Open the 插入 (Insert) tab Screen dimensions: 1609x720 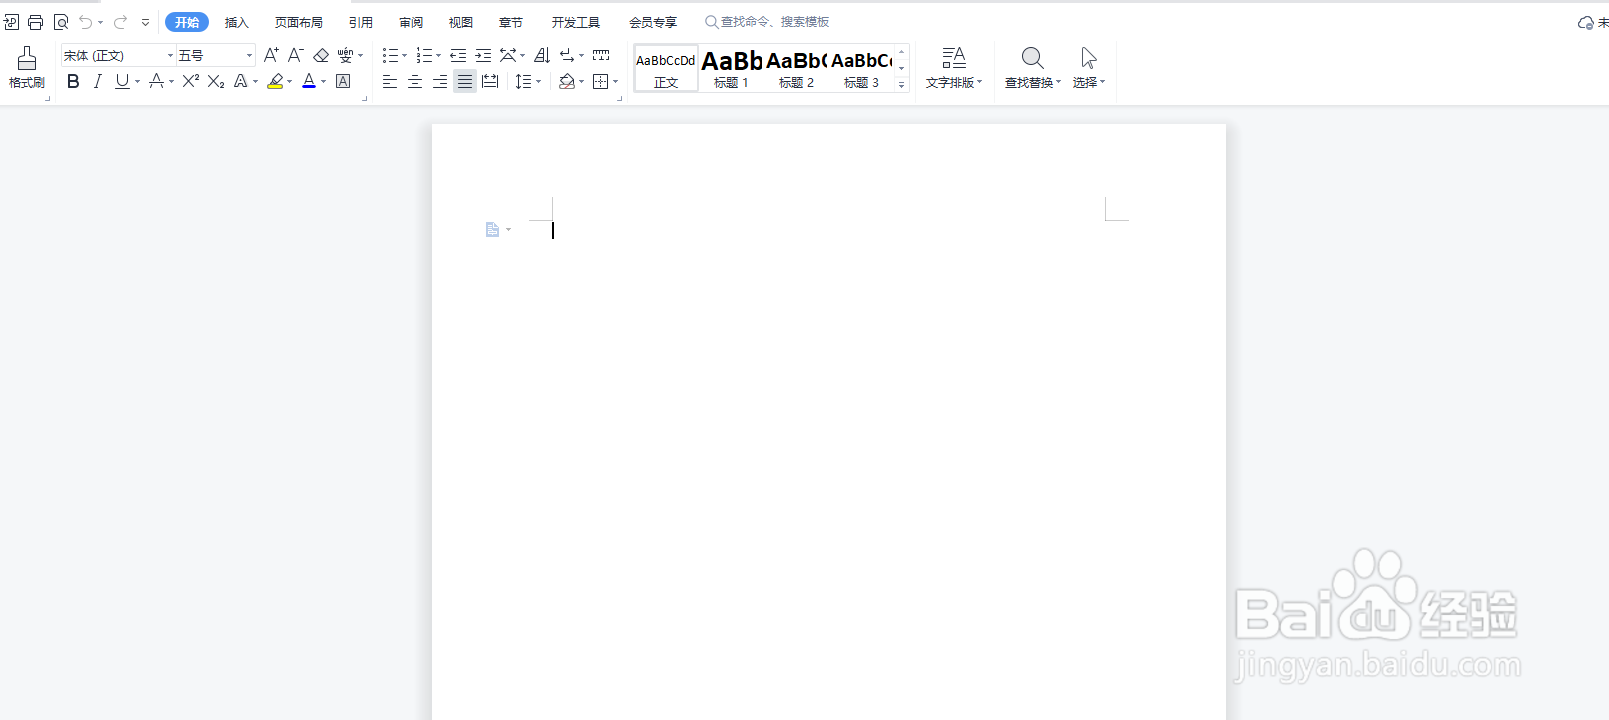tap(237, 22)
